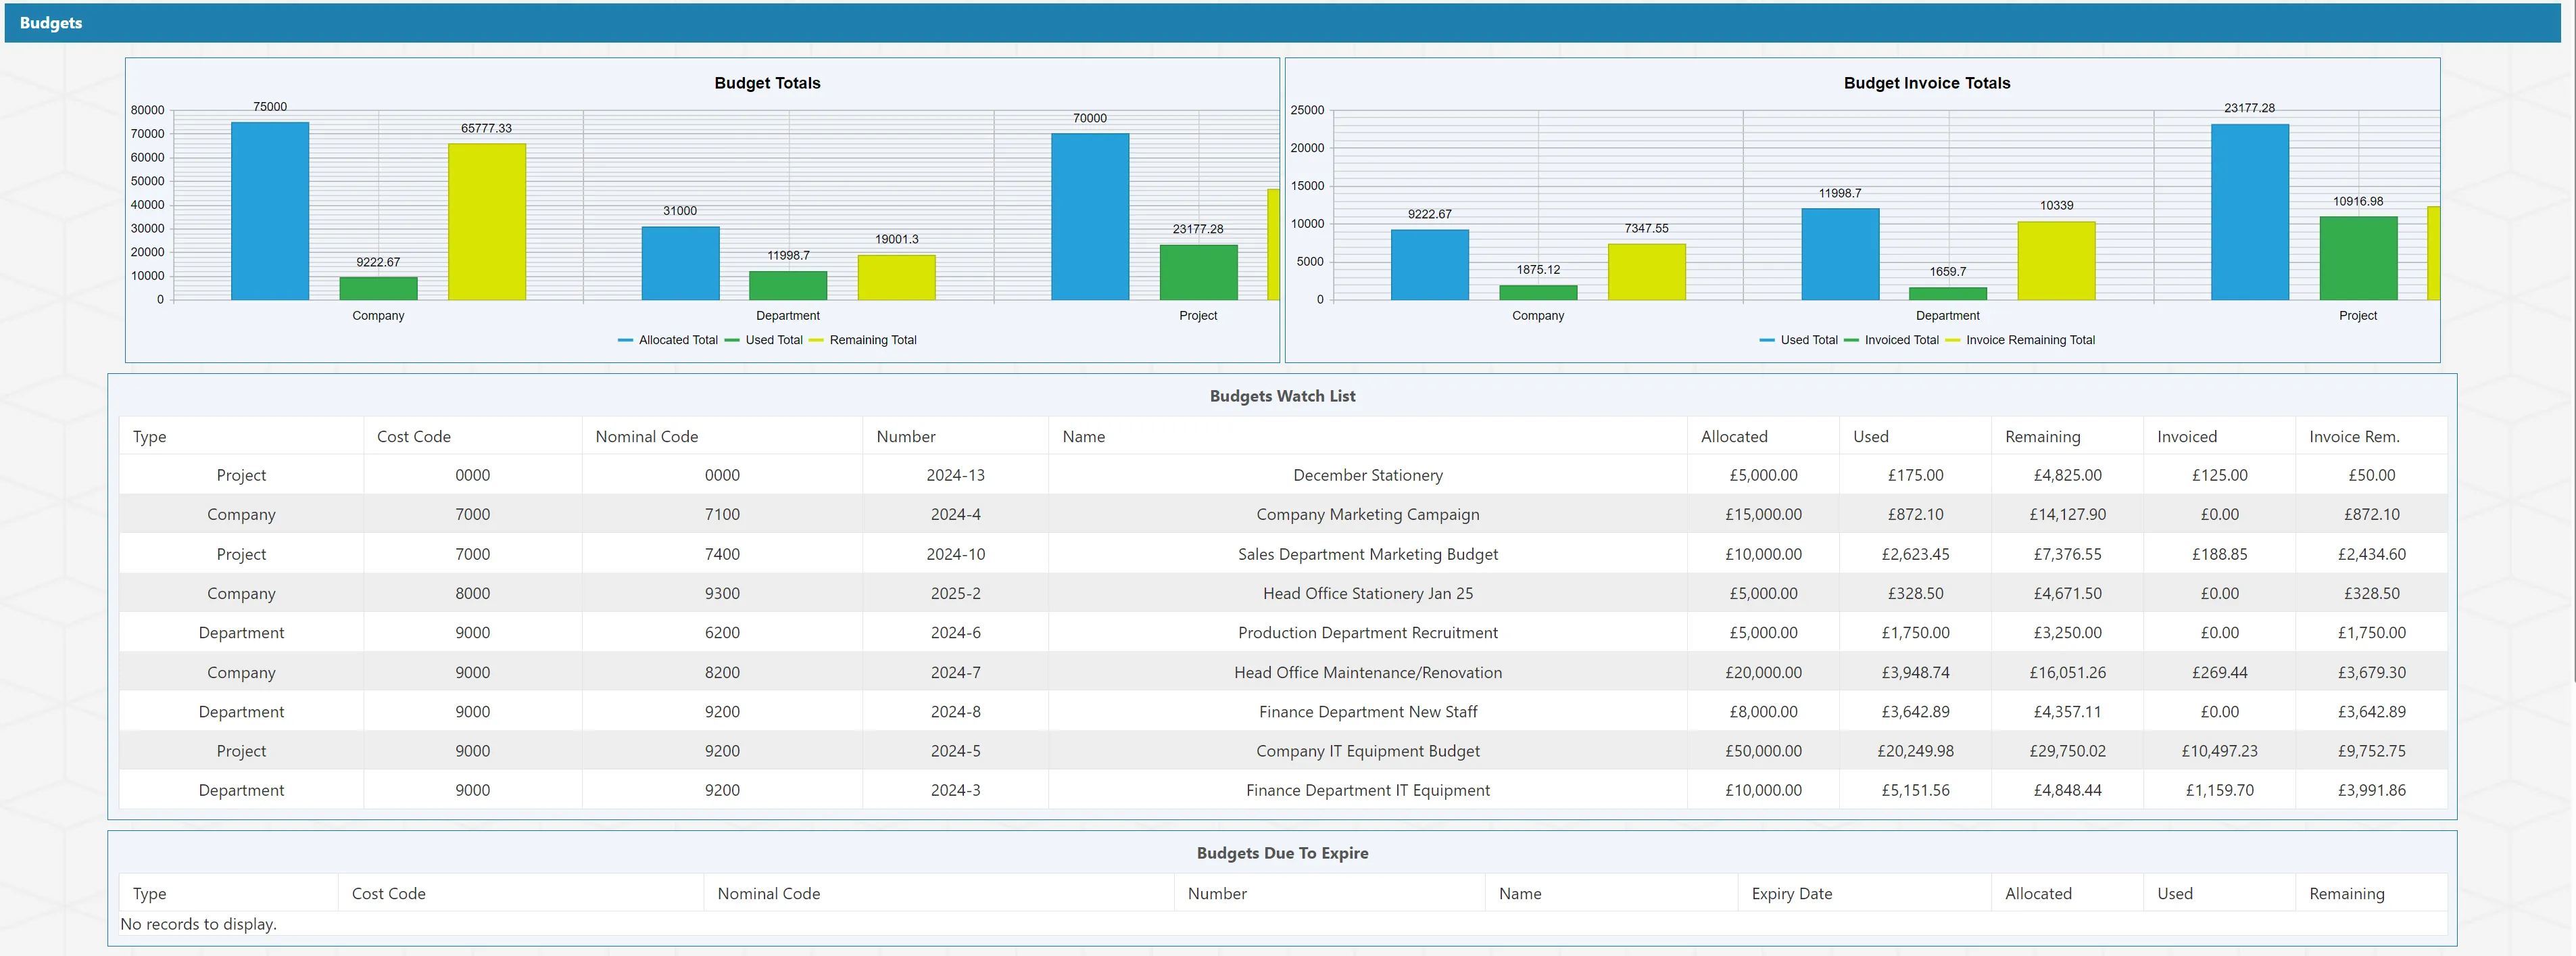Sort Watch List by Used column header
2576x956 pixels.
tap(1915, 436)
